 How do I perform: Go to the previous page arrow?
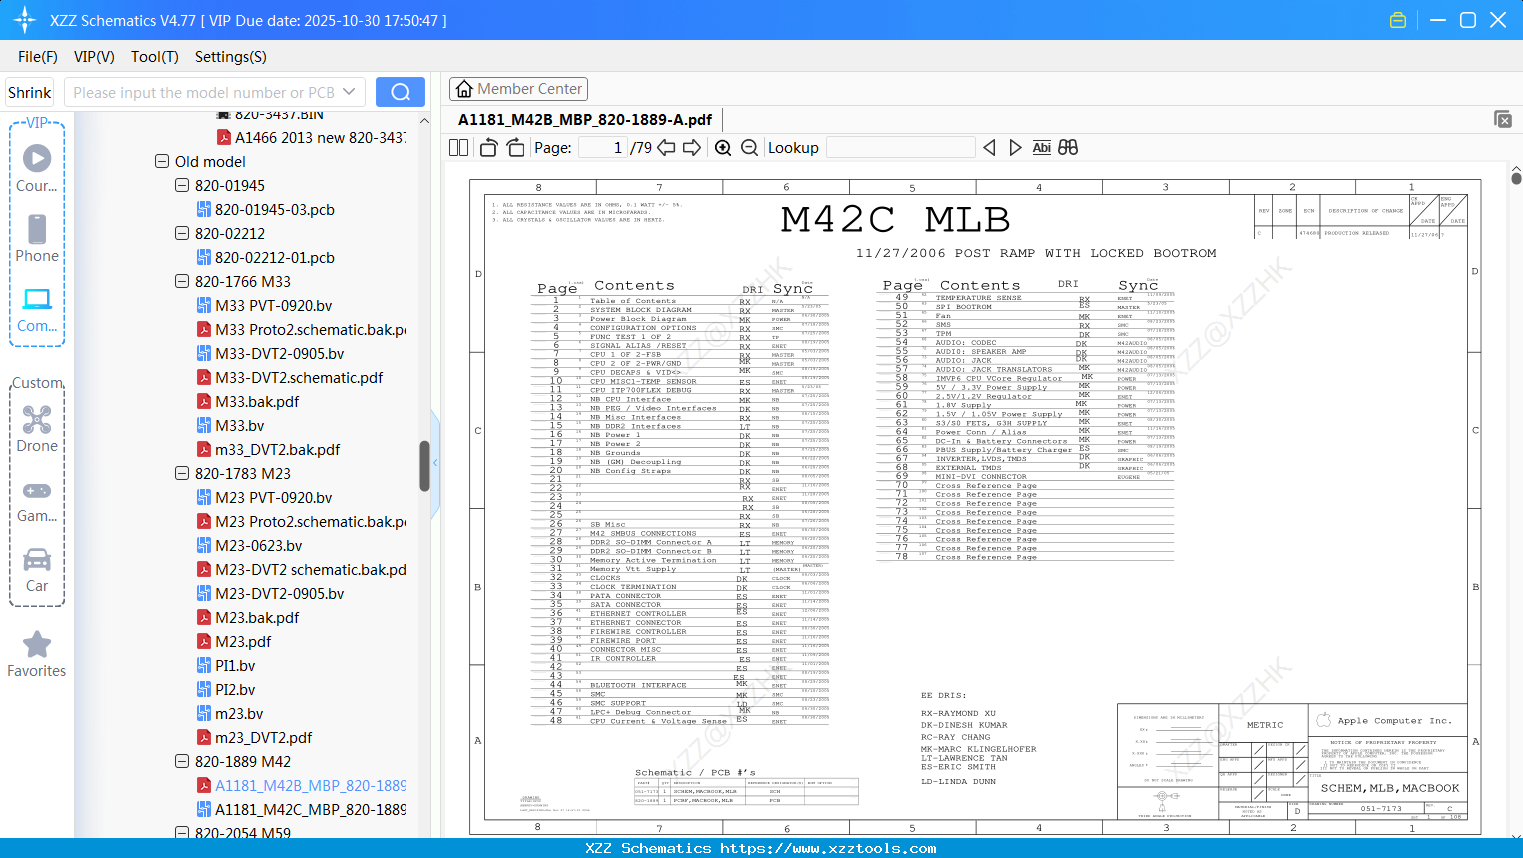pyautogui.click(x=666, y=148)
